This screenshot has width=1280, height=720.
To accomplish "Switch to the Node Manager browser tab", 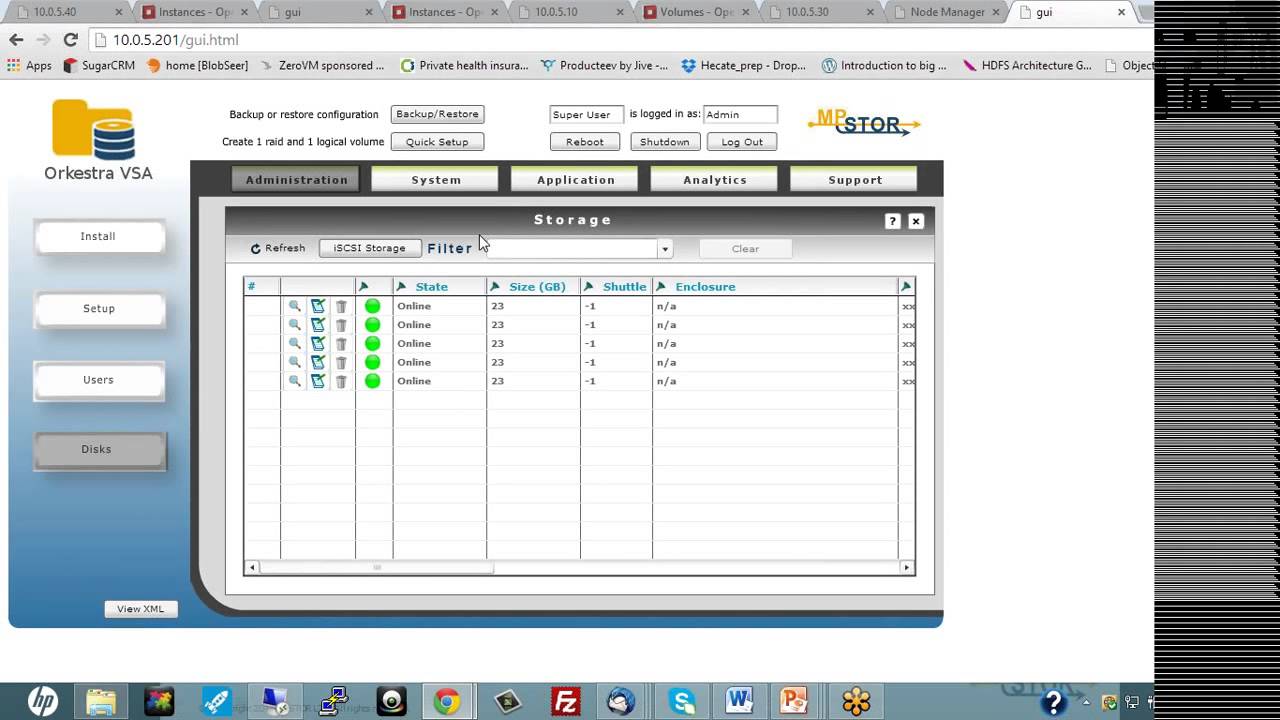I will click(x=945, y=12).
